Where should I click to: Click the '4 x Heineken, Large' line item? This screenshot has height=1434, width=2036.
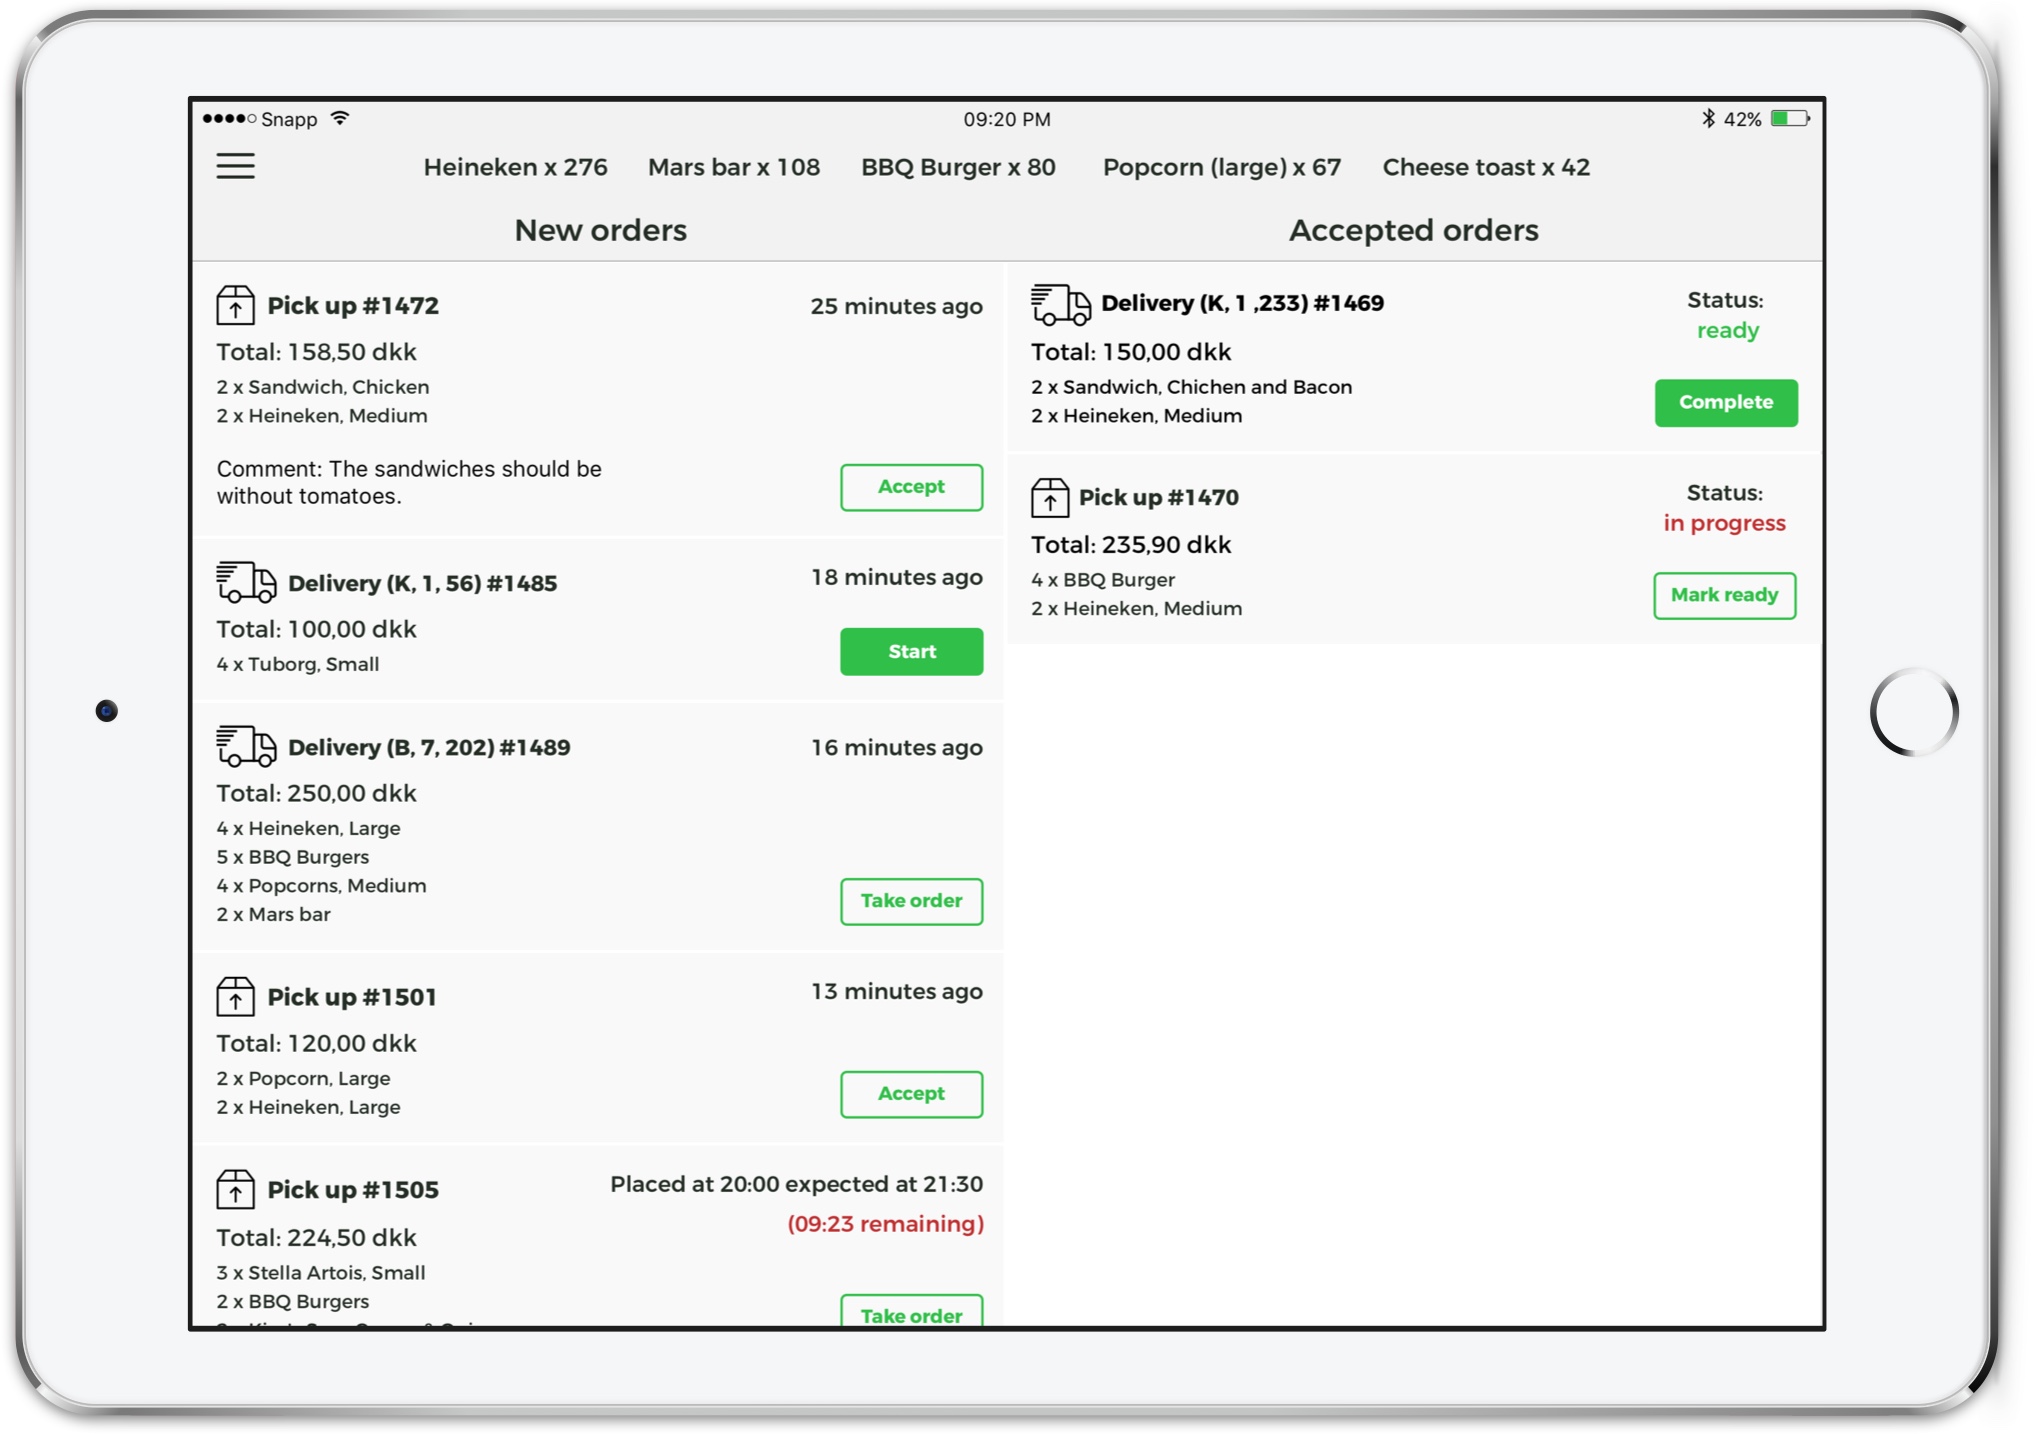(x=308, y=828)
